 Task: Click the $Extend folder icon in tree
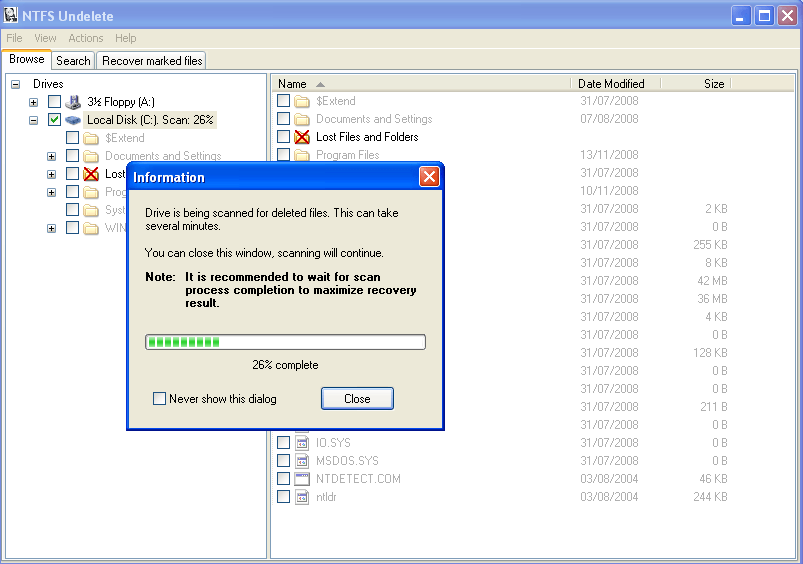point(91,138)
